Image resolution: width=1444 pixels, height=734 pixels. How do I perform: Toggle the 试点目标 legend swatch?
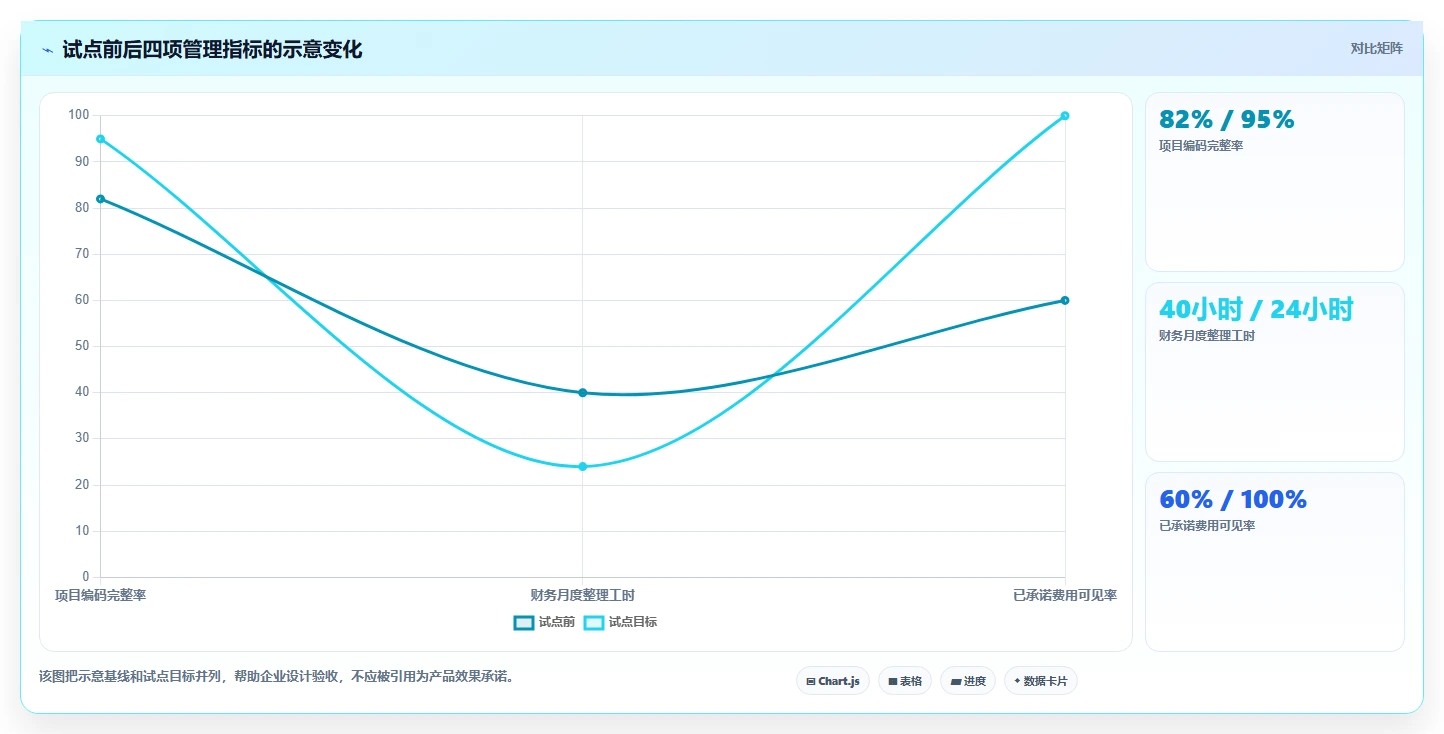tap(594, 622)
